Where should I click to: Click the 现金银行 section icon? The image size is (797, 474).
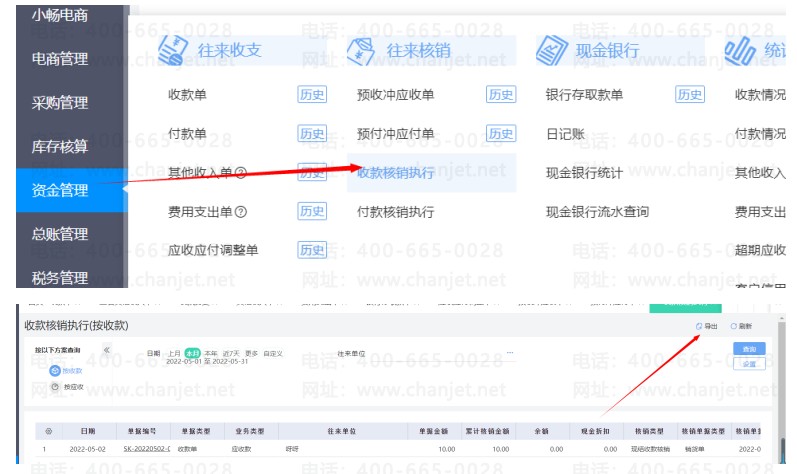551,50
